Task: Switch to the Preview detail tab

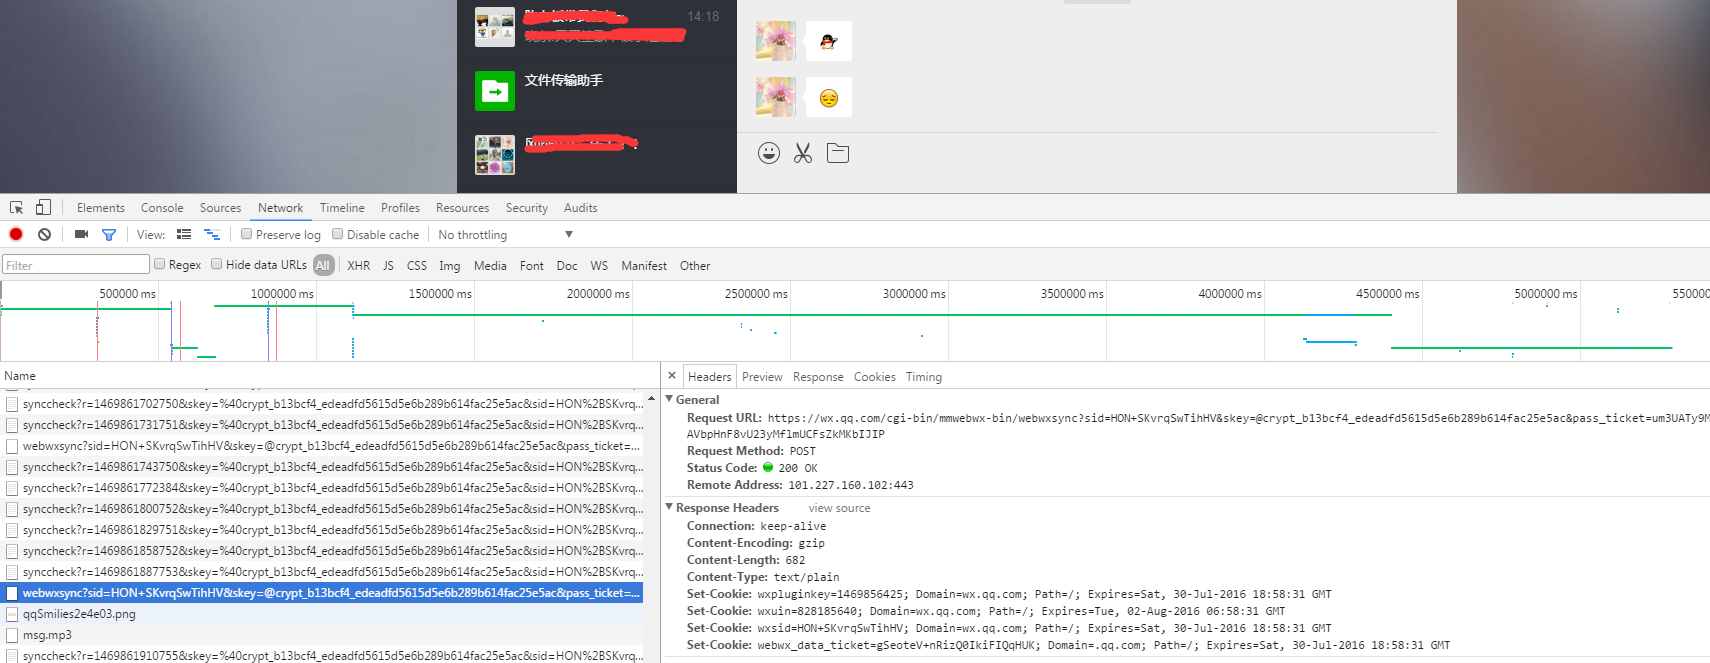Action: 762,377
